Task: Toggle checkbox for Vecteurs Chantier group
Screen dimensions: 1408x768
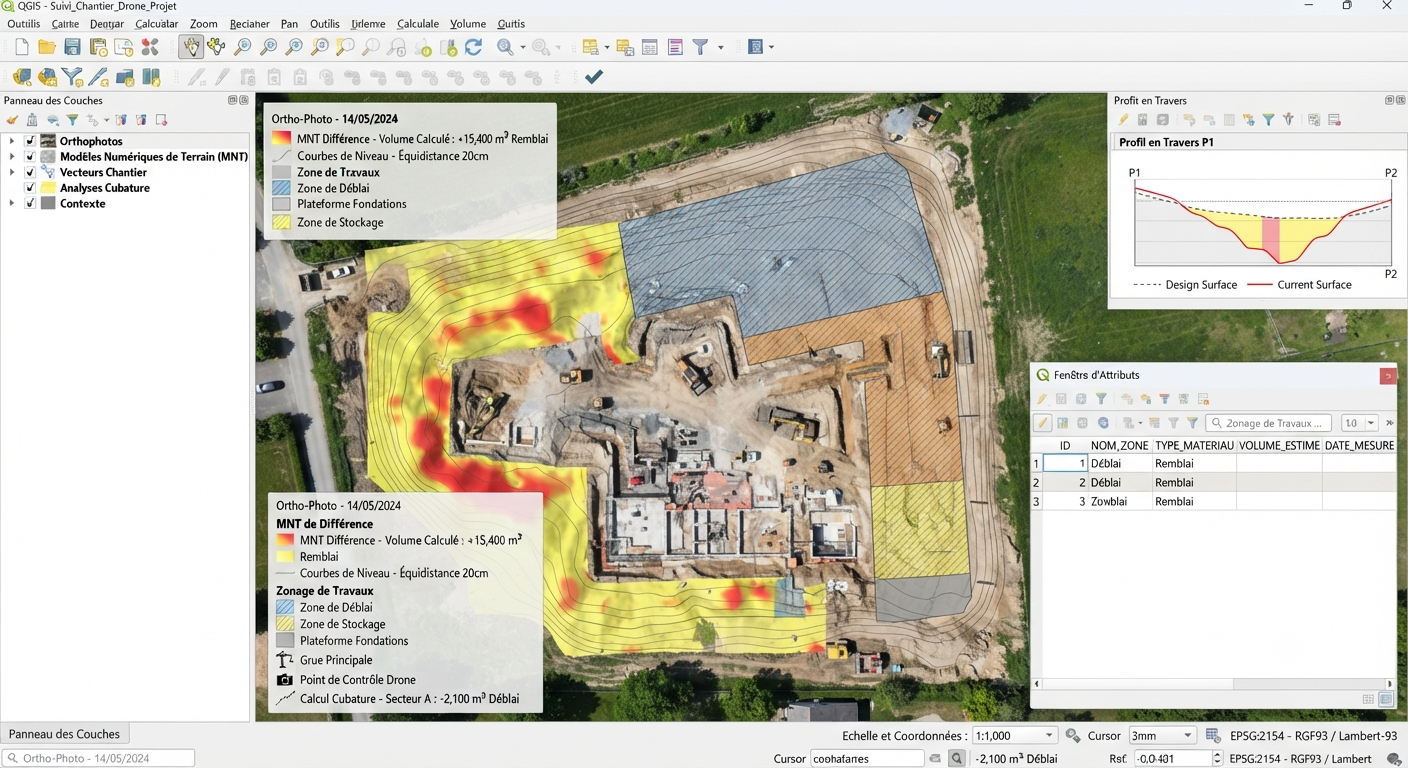Action: [x=30, y=172]
